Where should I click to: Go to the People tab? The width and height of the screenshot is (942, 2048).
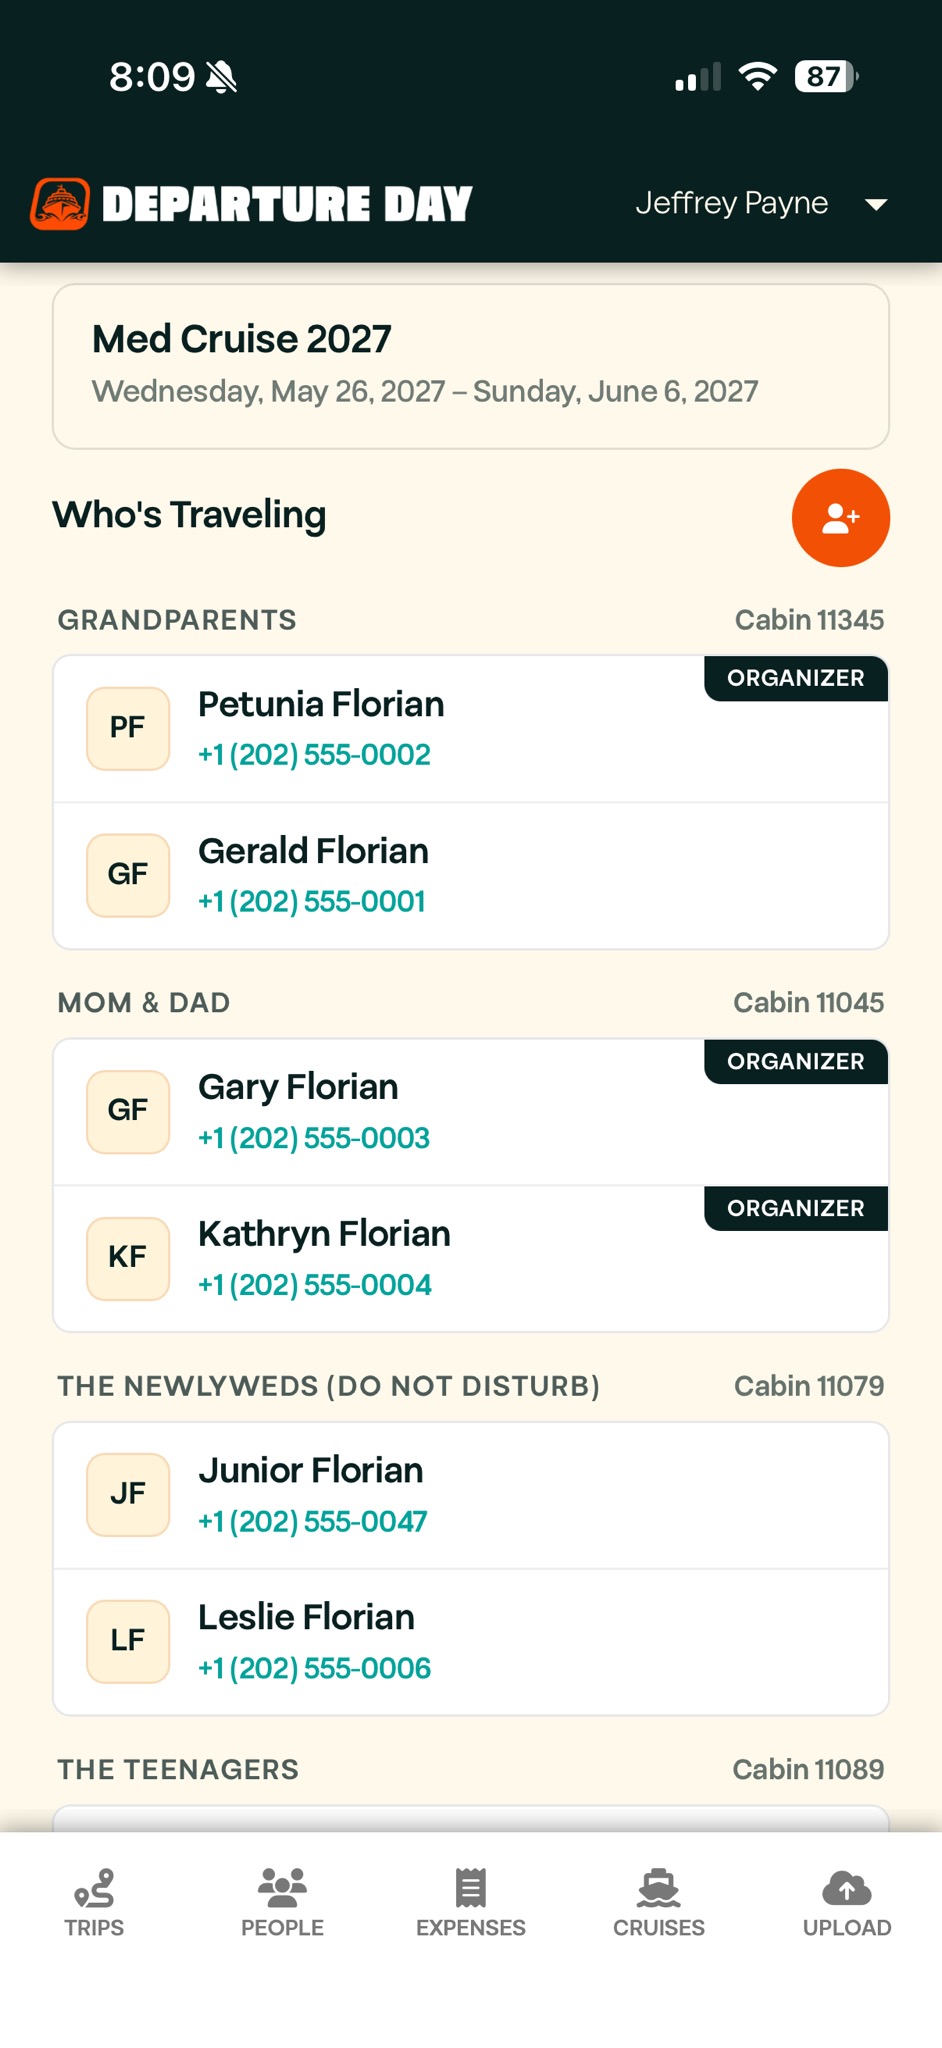[282, 1903]
